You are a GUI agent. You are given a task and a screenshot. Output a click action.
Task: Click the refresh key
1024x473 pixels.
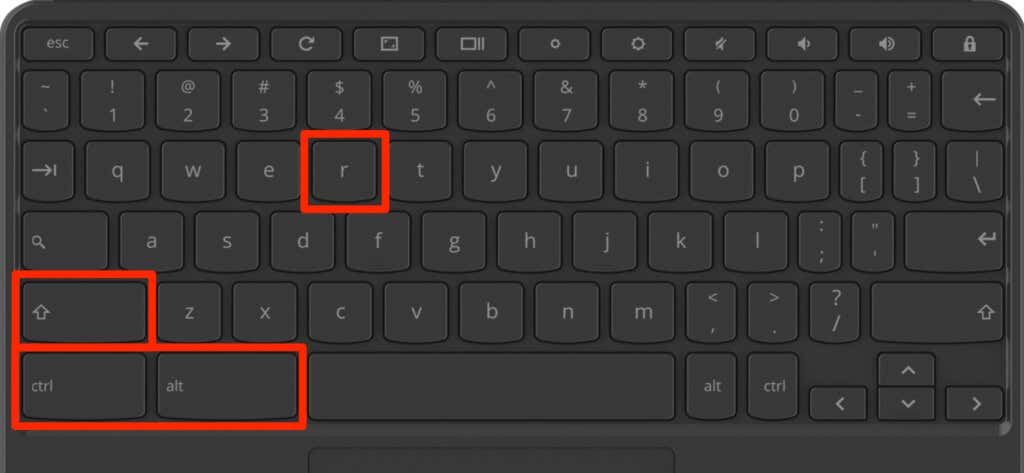(x=306, y=44)
